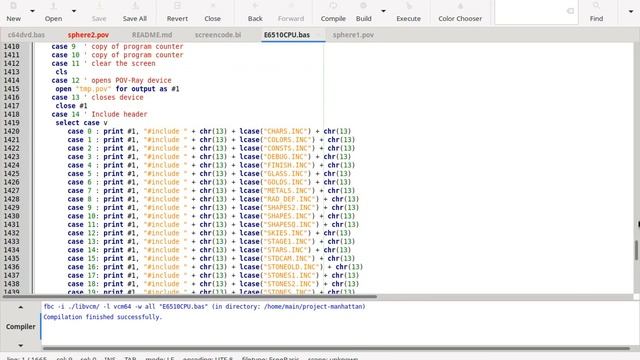This screenshot has height=360, width=640.
Task: Switch to the sphere2.pov tab
Action: click(x=88, y=35)
